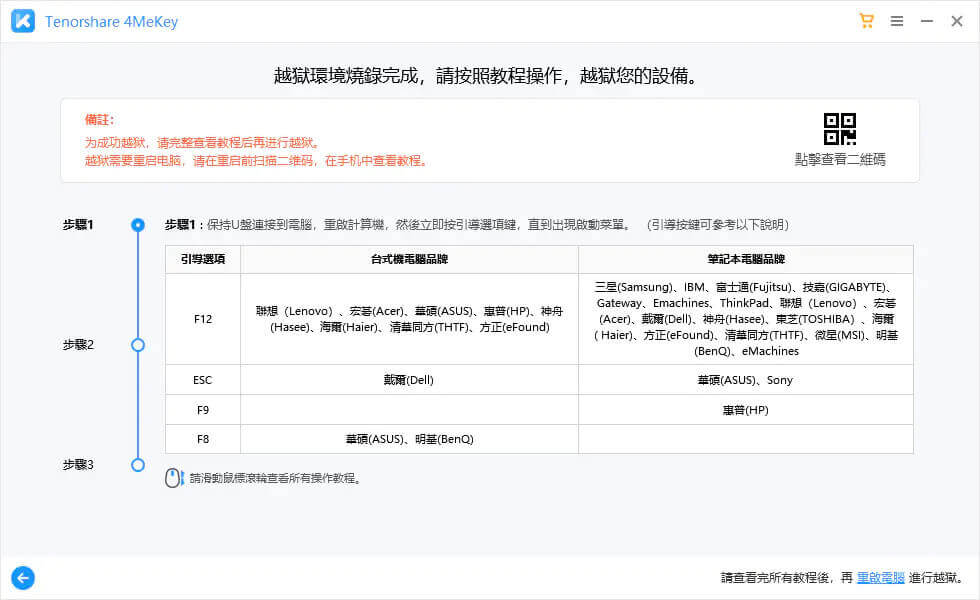The width and height of the screenshot is (980, 600).
Task: Click the 戴爾(Dell) desktop cell
Action: [409, 379]
